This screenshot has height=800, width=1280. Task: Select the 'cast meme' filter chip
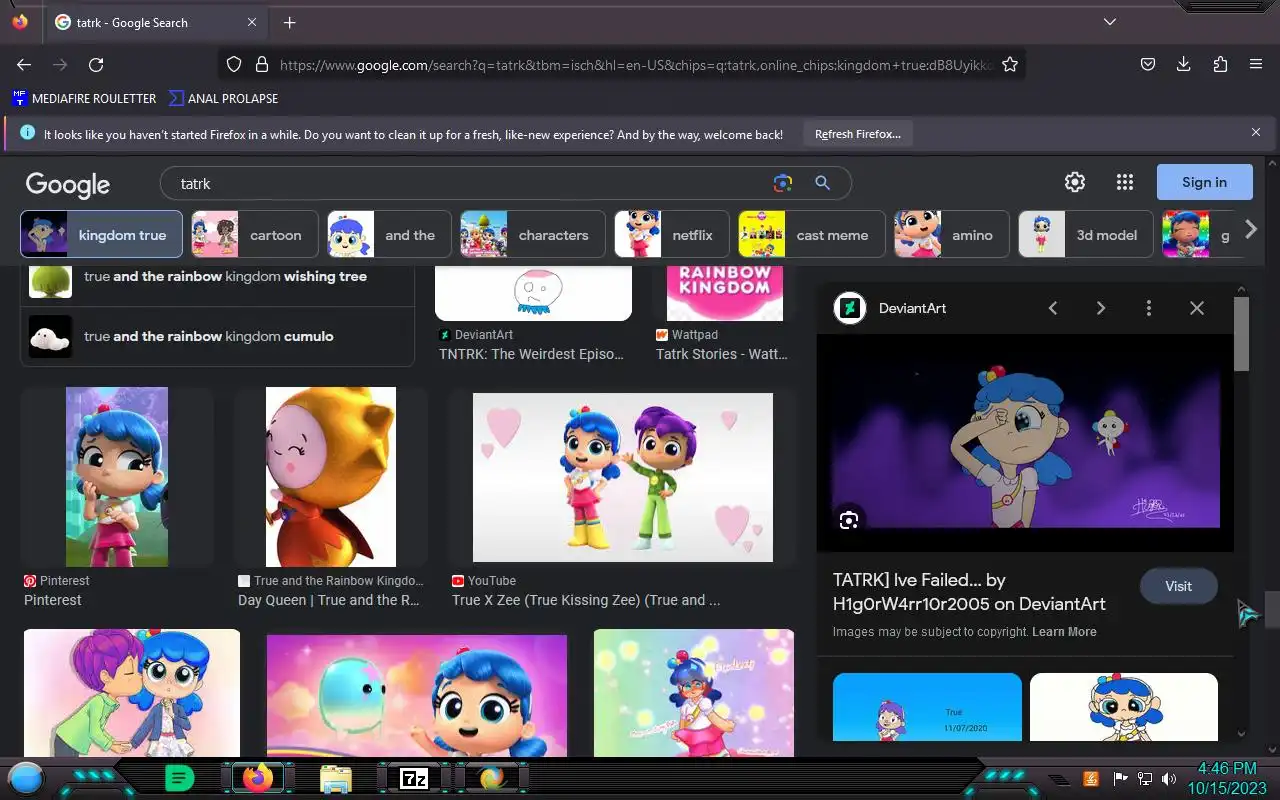(x=811, y=235)
